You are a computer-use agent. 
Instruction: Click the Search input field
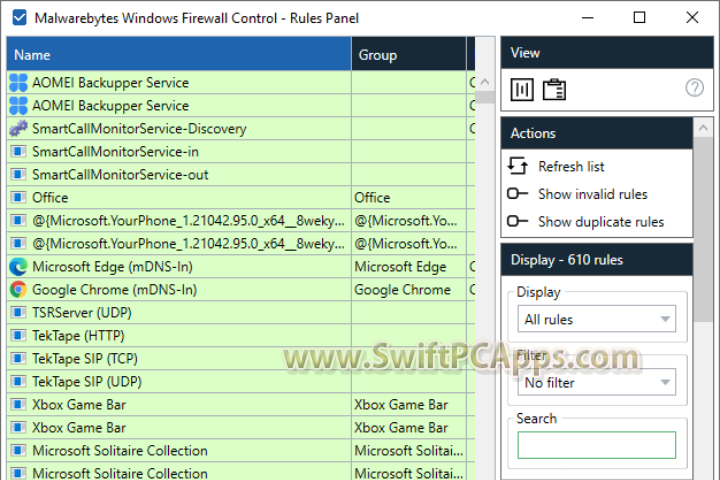[596, 445]
